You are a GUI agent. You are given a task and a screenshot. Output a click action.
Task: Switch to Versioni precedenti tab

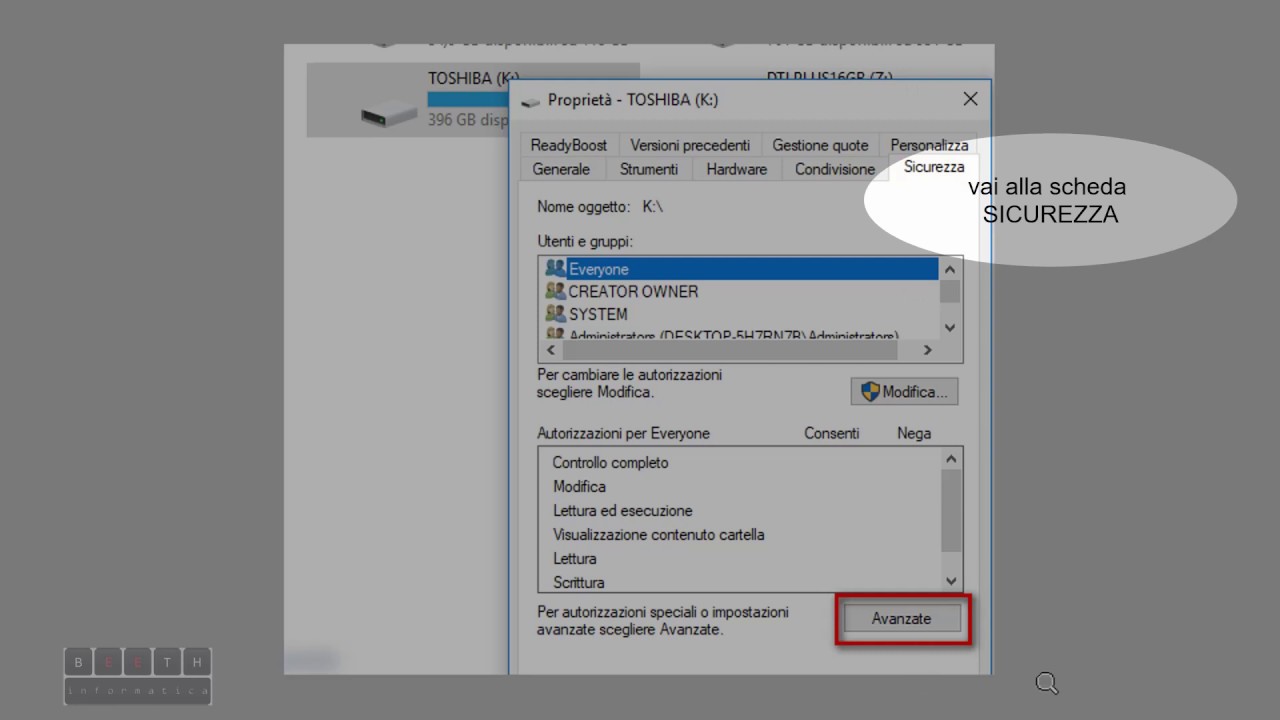coord(690,145)
